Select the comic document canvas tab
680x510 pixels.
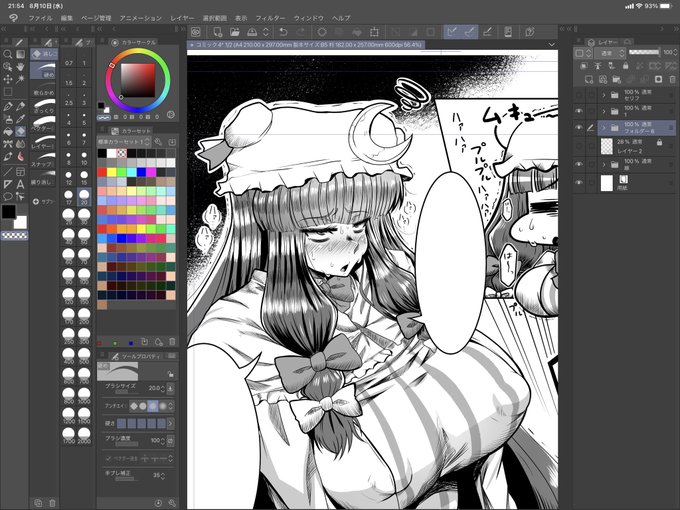[x=306, y=45]
